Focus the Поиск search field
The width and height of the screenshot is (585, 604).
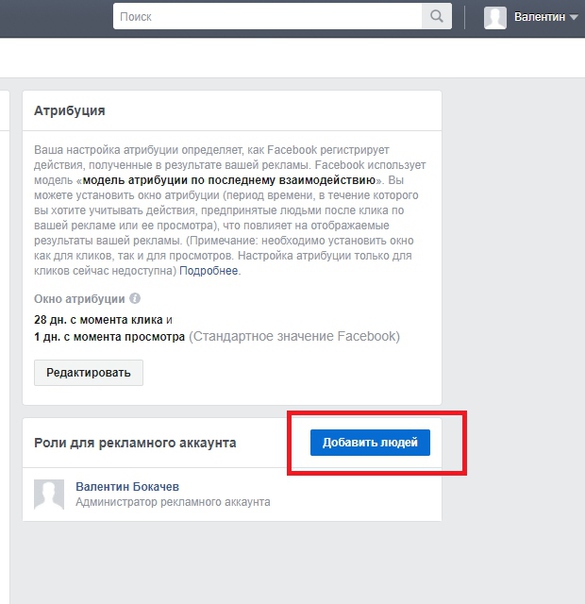pyautogui.click(x=267, y=17)
